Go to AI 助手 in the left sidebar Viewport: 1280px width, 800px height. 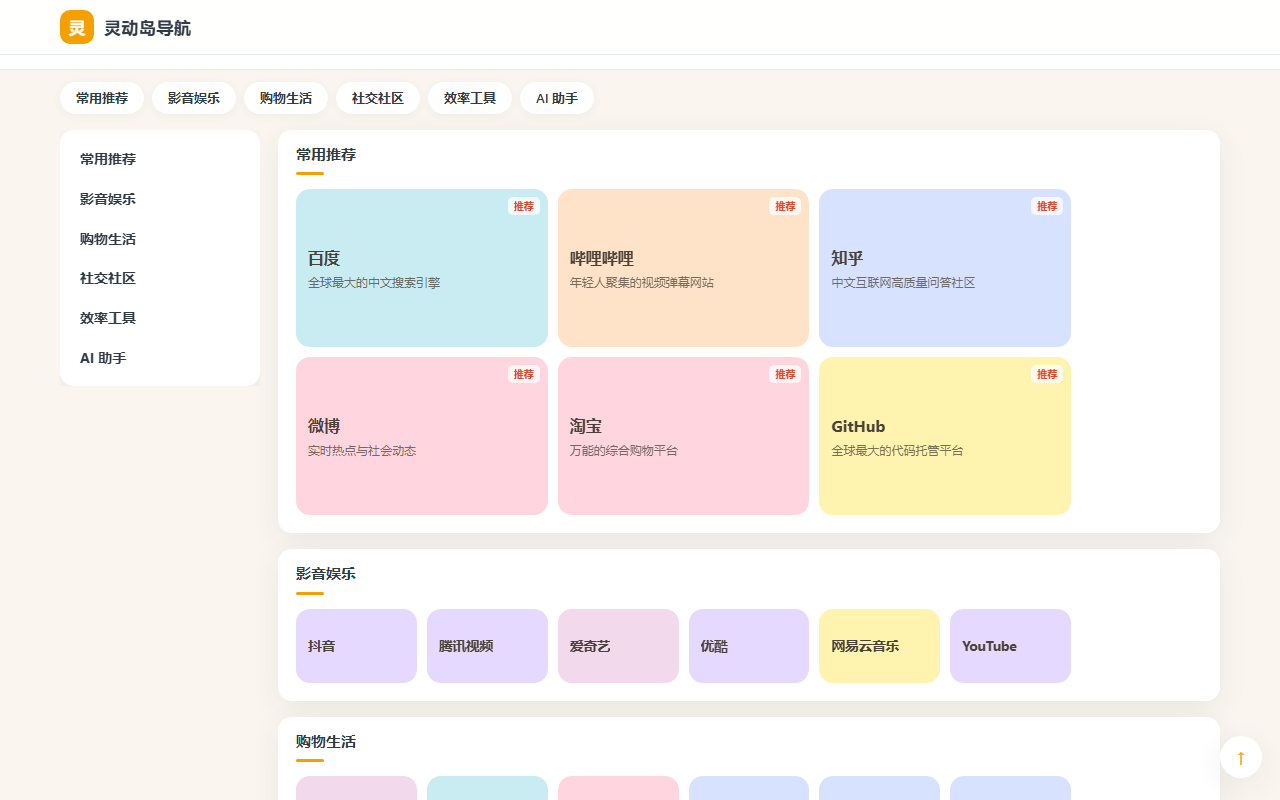click(160, 358)
